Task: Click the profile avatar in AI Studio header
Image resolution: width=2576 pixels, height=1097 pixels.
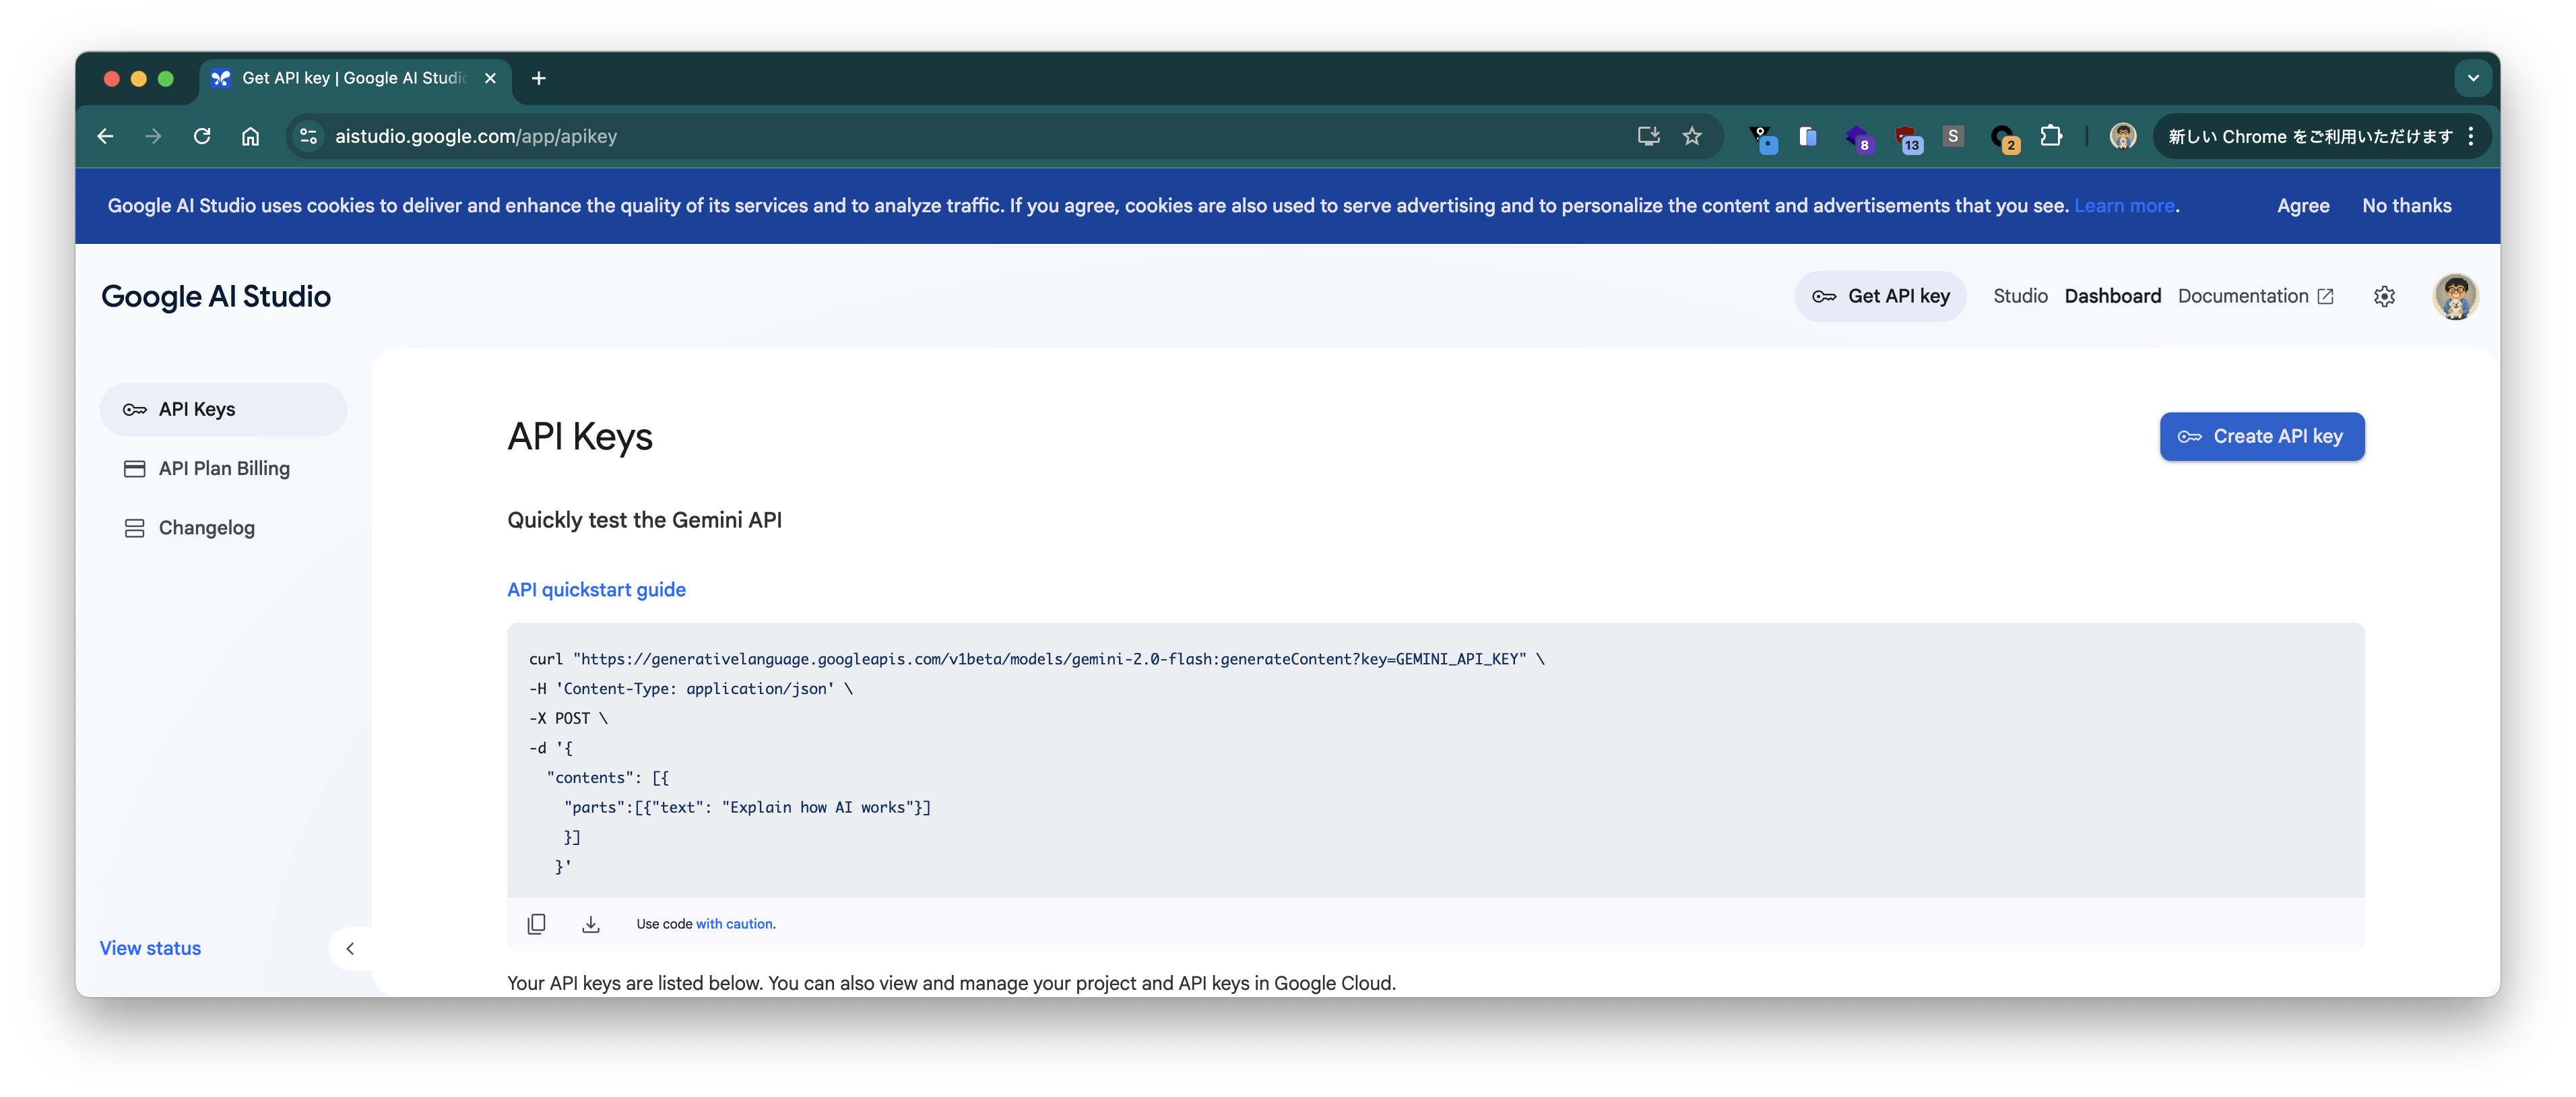Action: (x=2455, y=296)
